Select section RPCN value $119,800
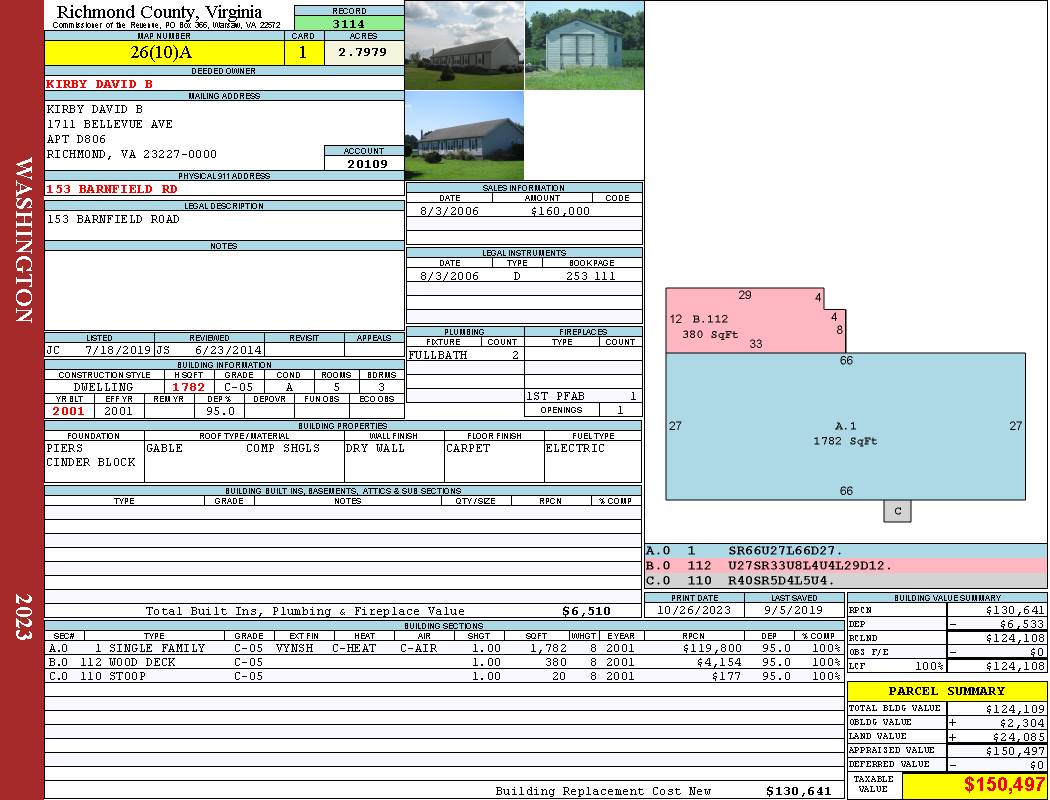 coord(712,648)
